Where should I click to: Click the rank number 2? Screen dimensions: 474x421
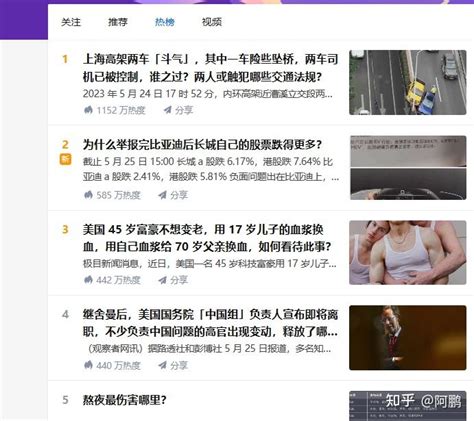point(65,144)
